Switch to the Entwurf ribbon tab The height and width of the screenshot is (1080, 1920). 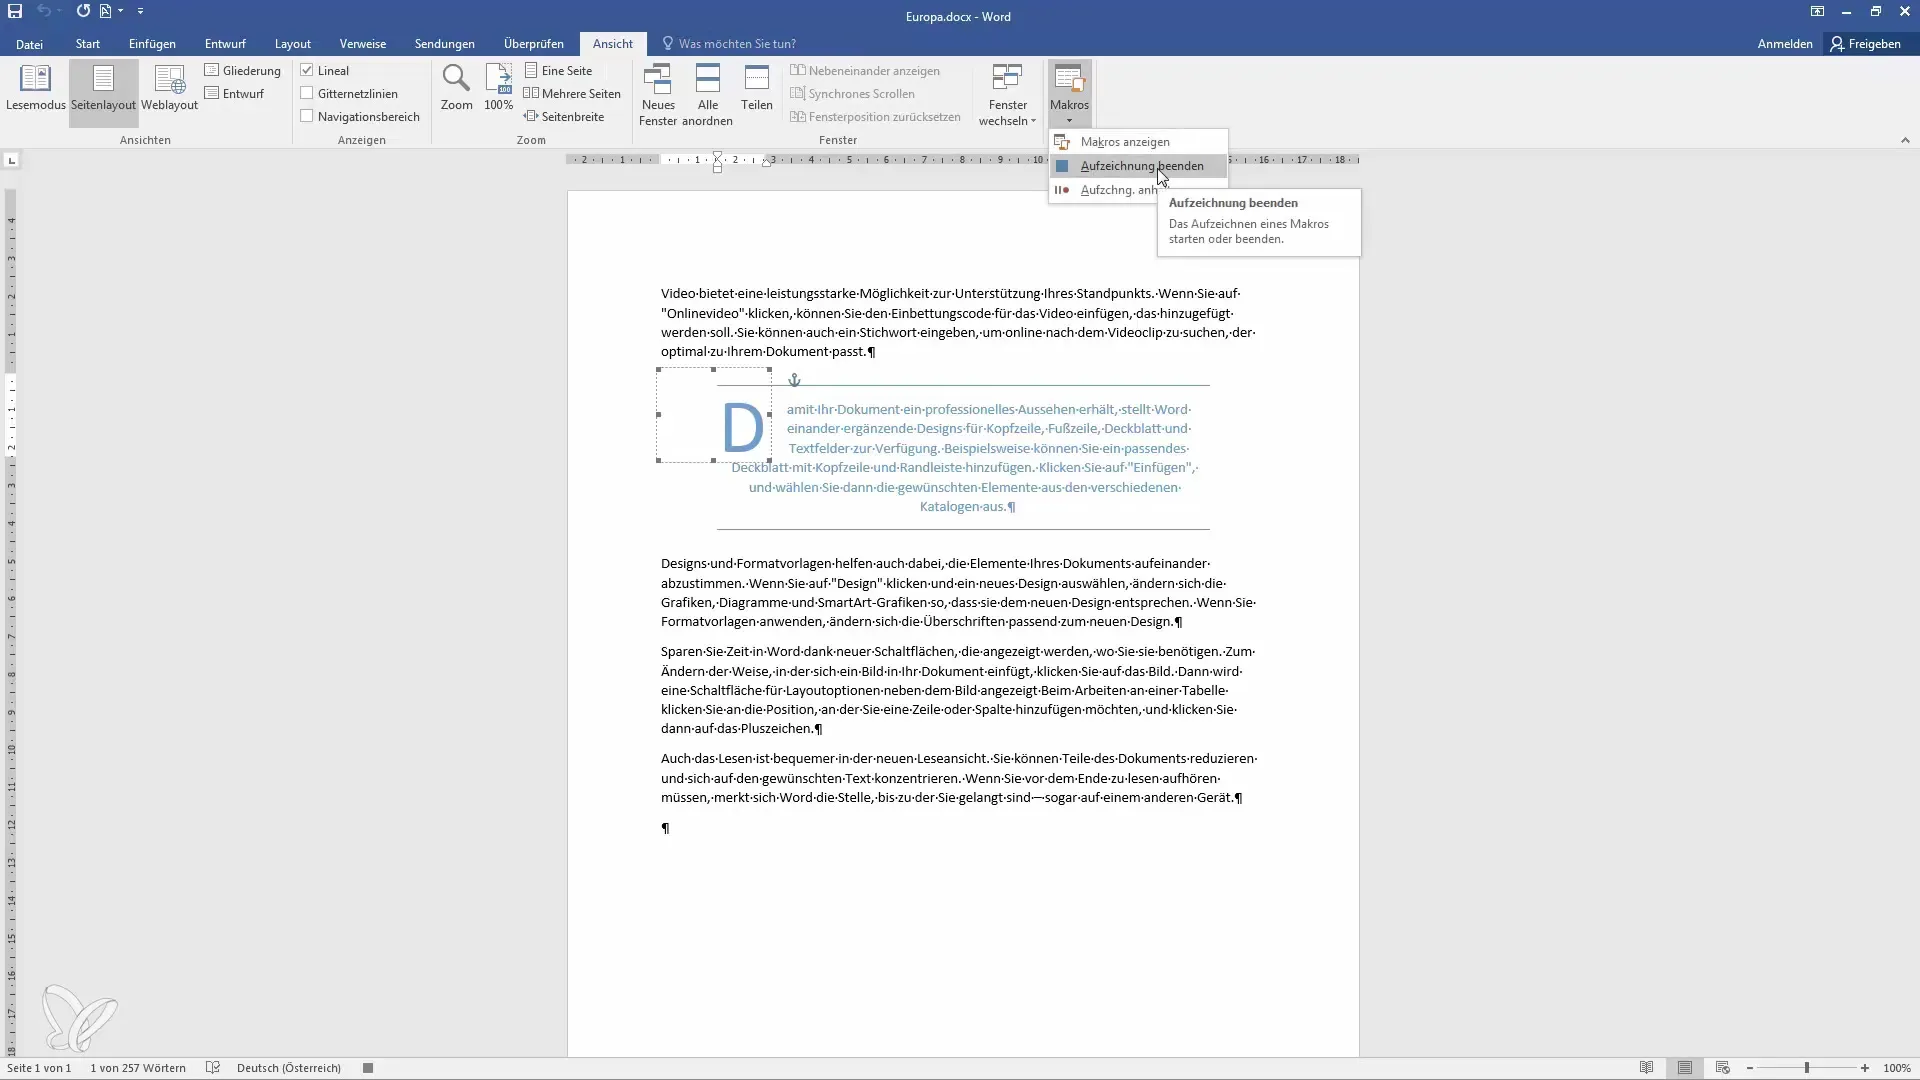(225, 44)
